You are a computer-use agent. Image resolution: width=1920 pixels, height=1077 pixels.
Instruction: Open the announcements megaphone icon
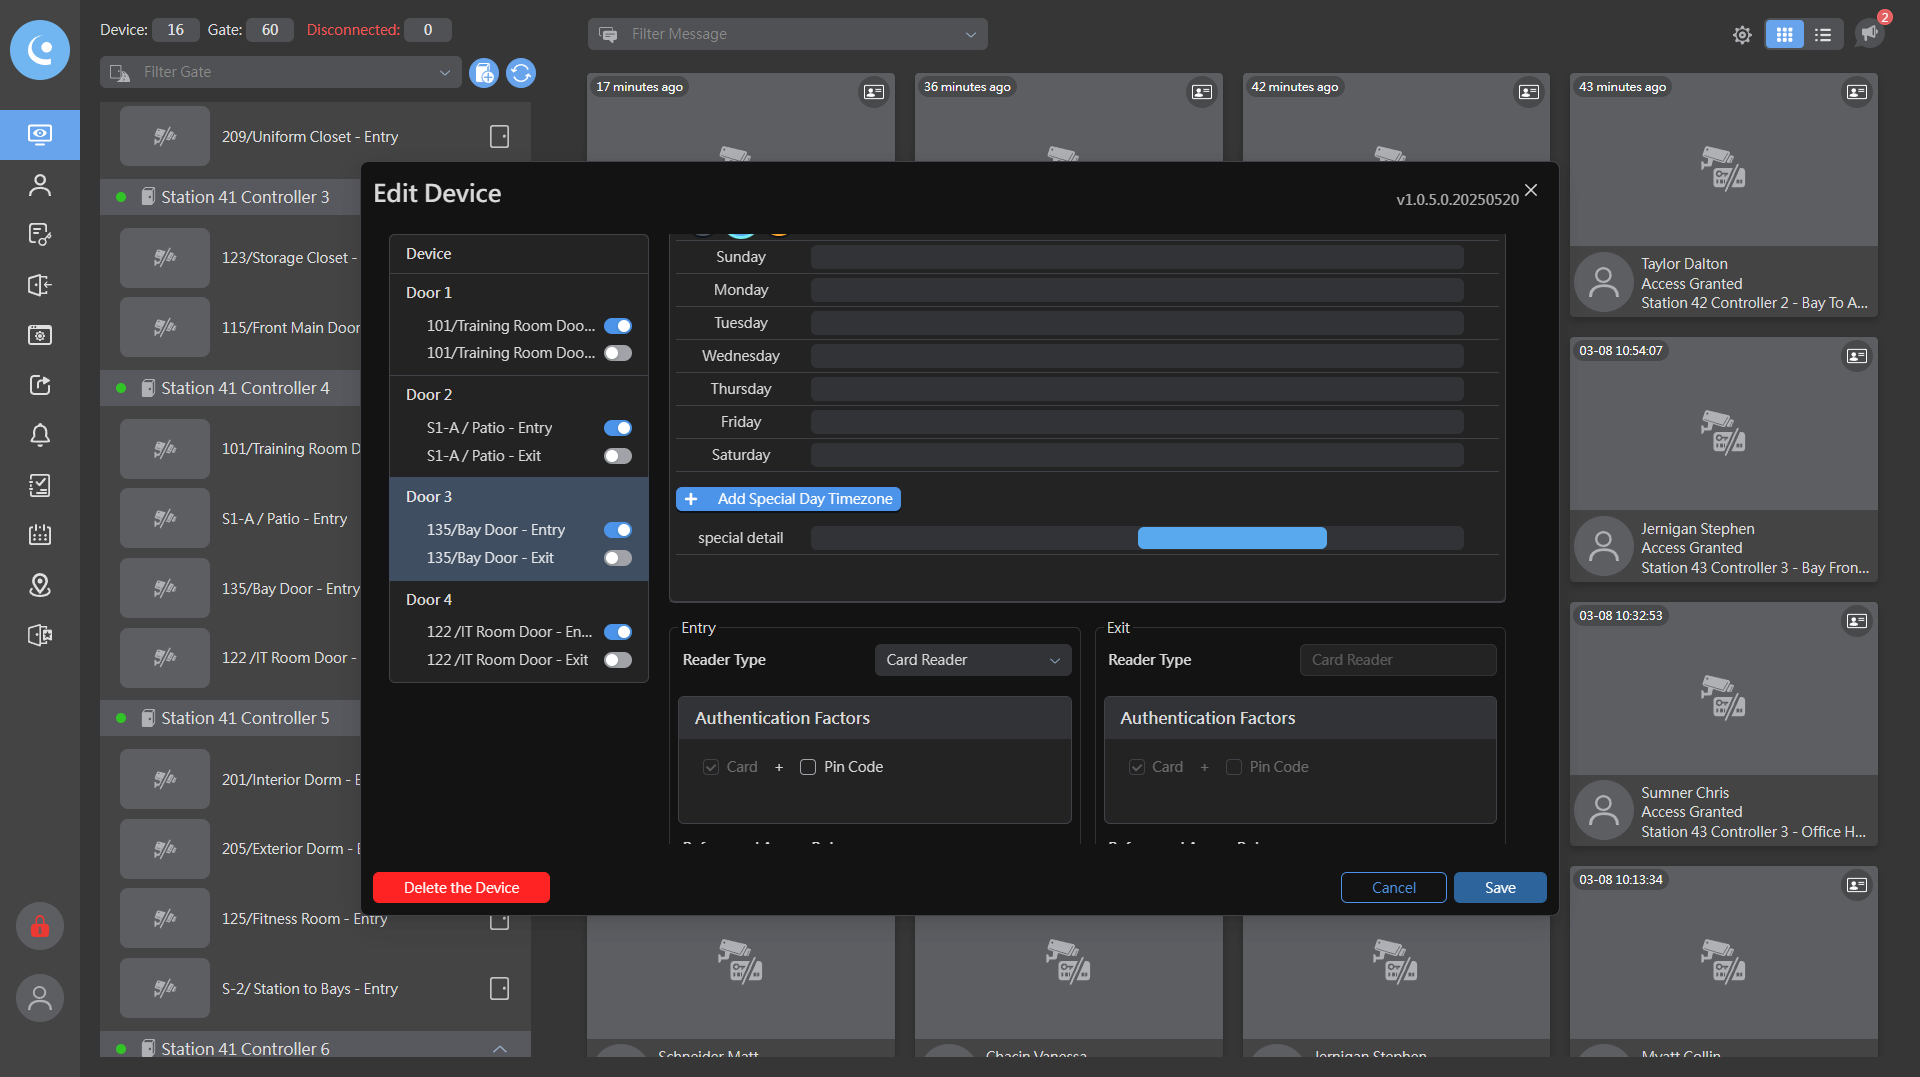tap(1869, 33)
